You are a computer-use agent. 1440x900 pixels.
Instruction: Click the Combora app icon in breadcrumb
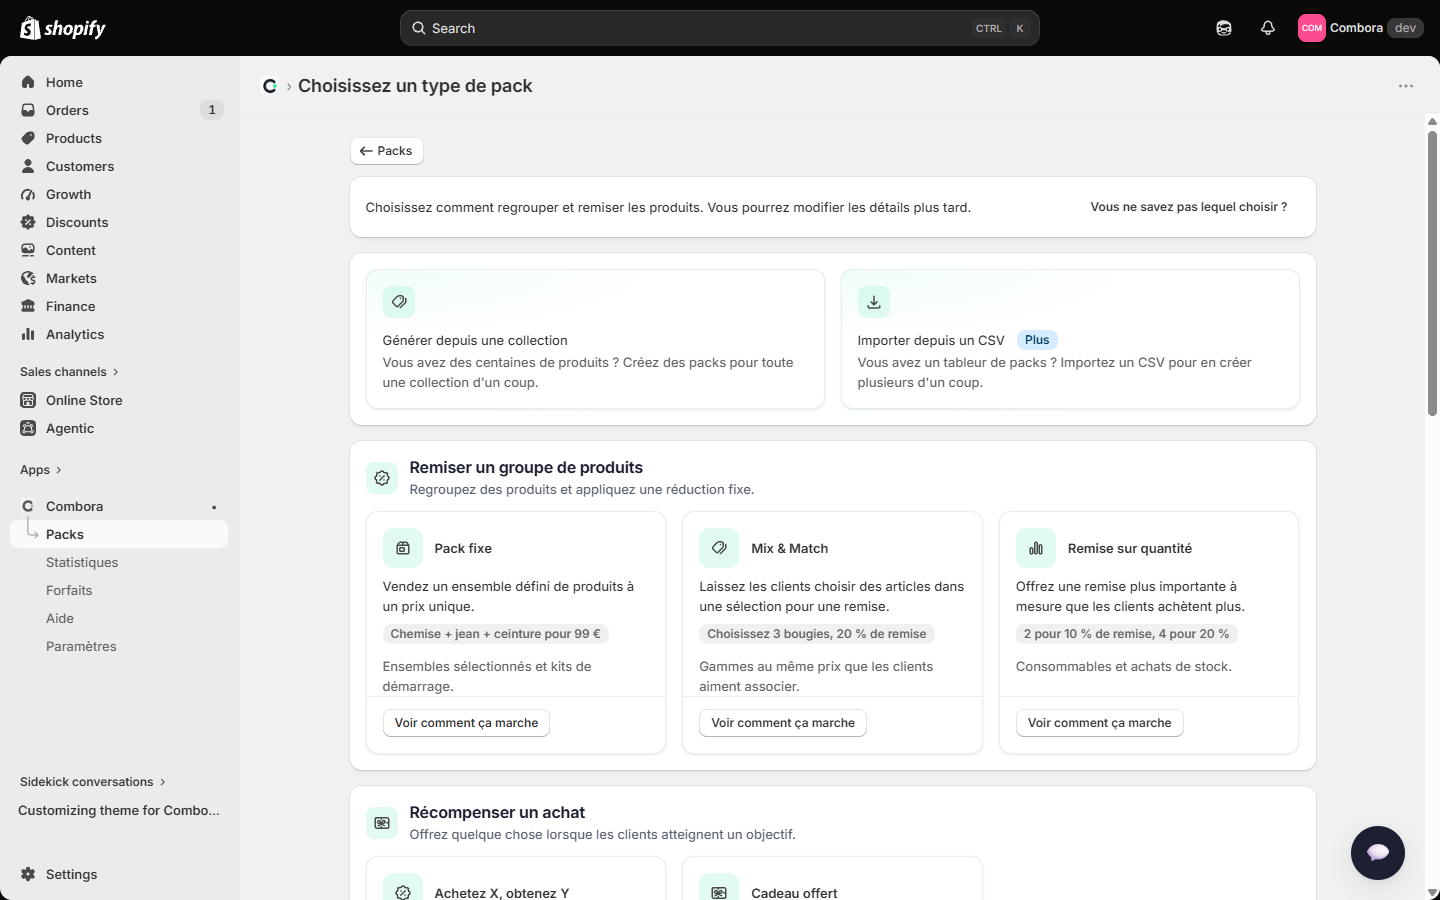270,86
